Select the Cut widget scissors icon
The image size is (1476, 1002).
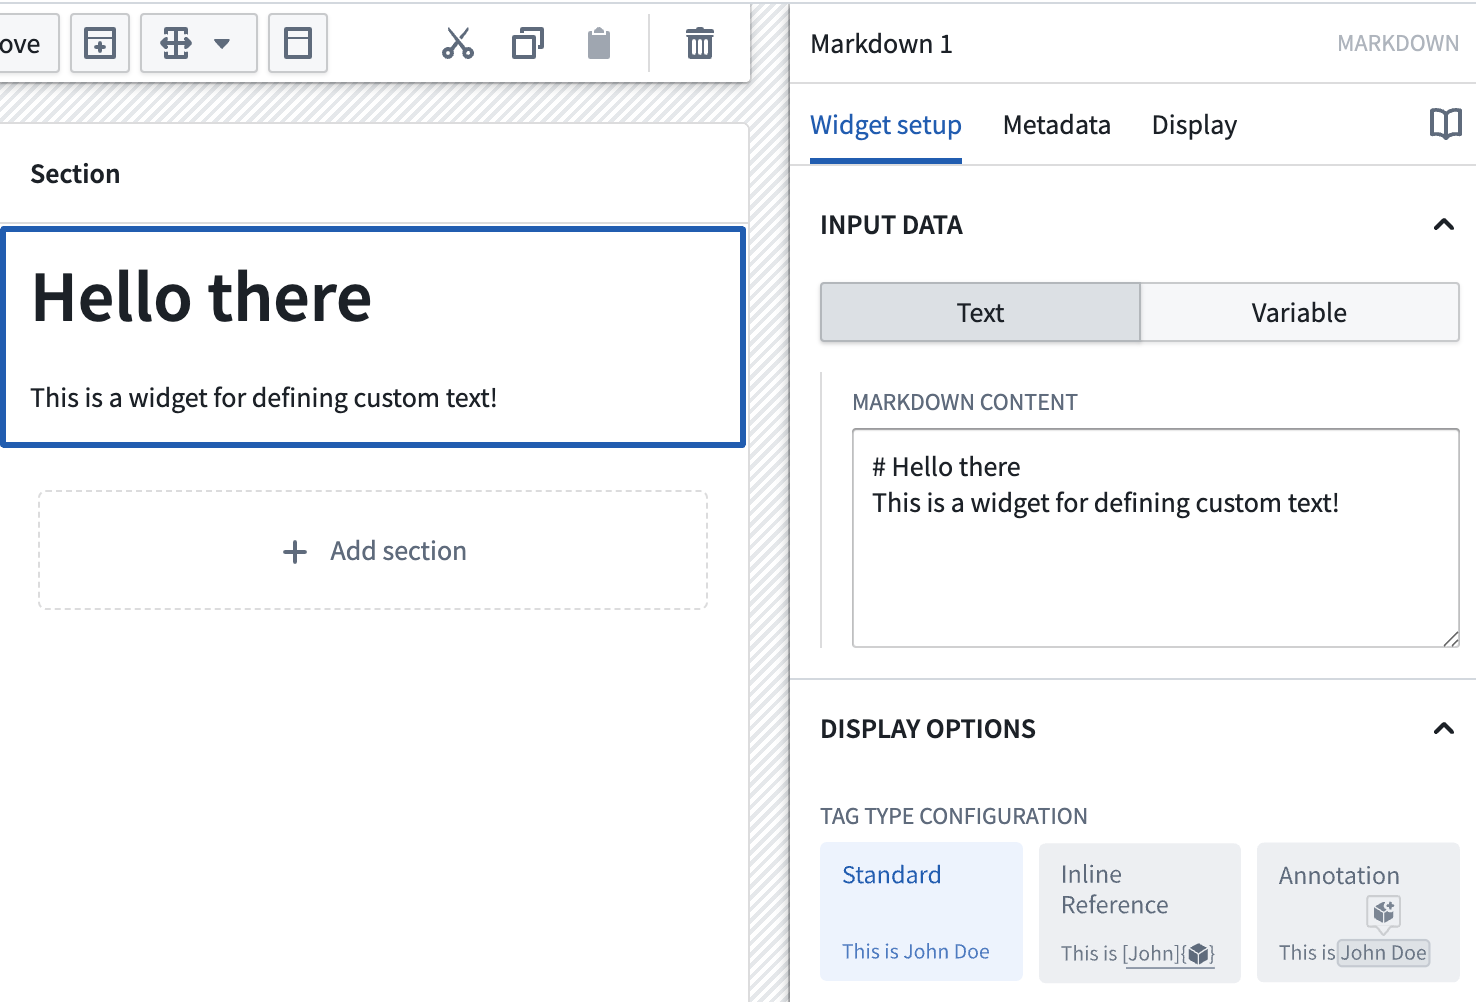(457, 43)
